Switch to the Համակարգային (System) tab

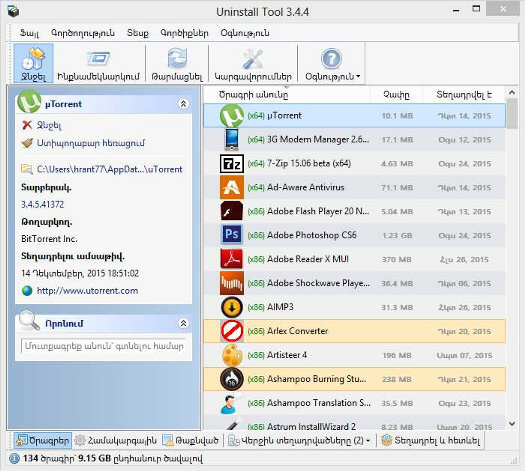116,441
